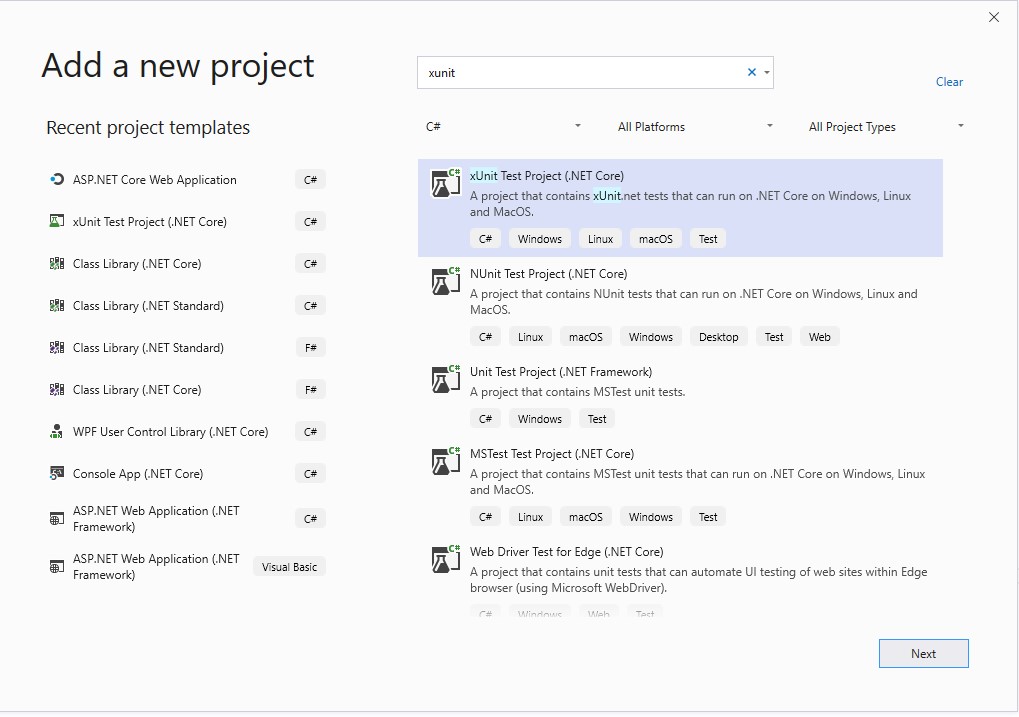Image resolution: width=1019 pixels, height=717 pixels.
Task: Click the Windows tag under xUnit Test Project
Action: (x=539, y=239)
